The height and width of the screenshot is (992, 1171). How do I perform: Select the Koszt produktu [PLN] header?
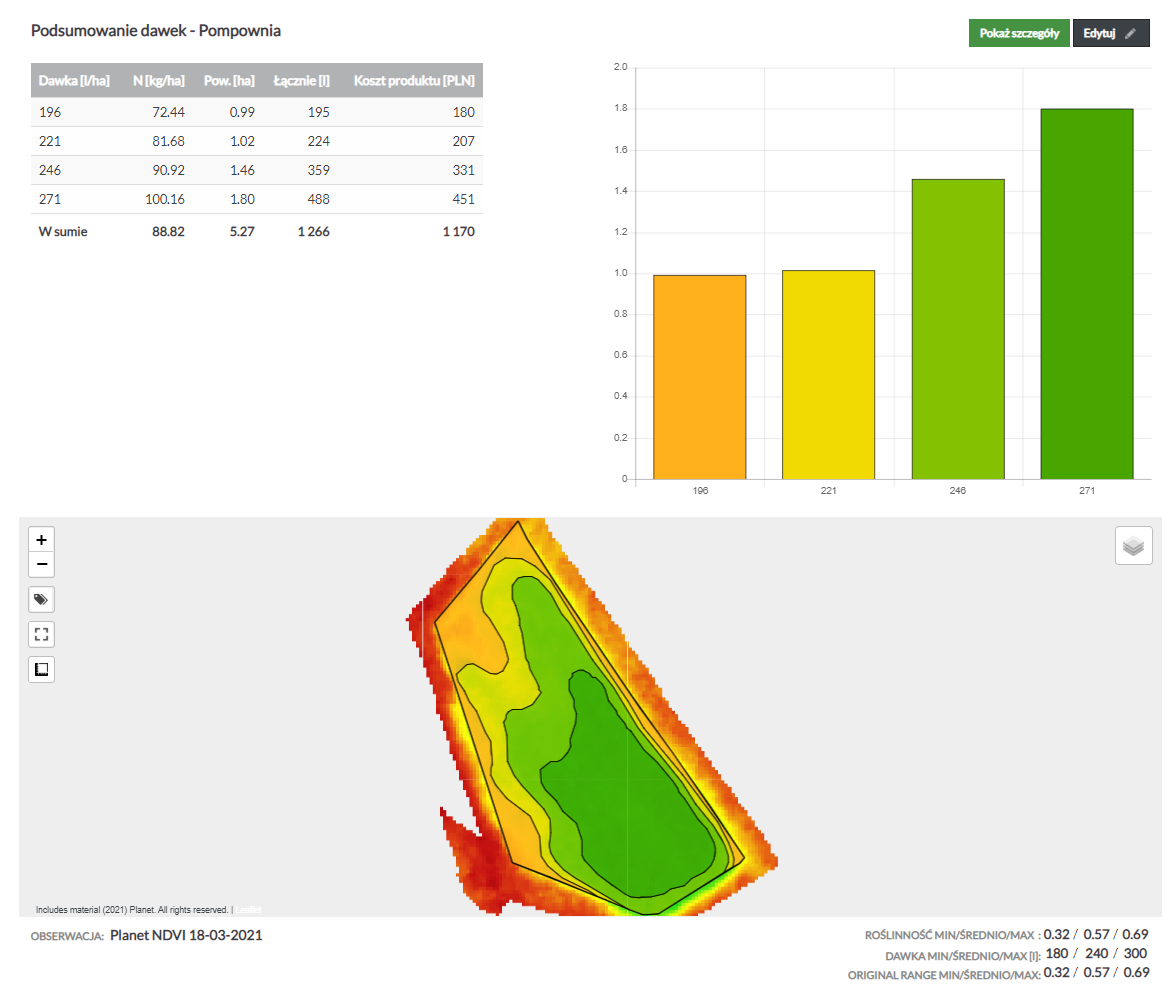(414, 80)
